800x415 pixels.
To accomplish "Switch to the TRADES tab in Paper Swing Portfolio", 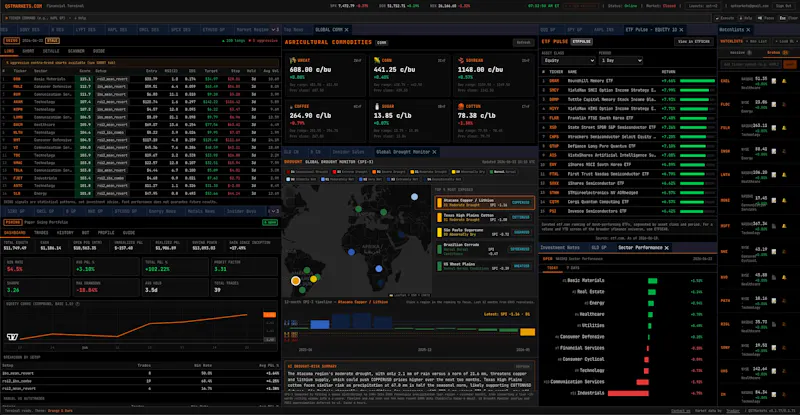I will point(41,233).
